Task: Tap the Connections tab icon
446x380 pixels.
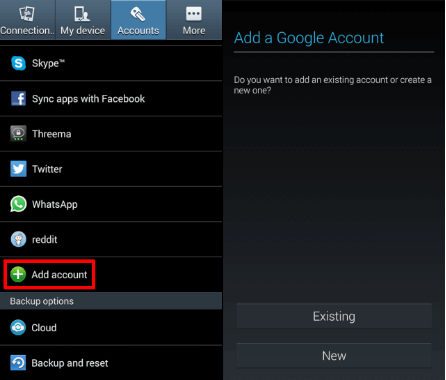Action: (x=27, y=14)
